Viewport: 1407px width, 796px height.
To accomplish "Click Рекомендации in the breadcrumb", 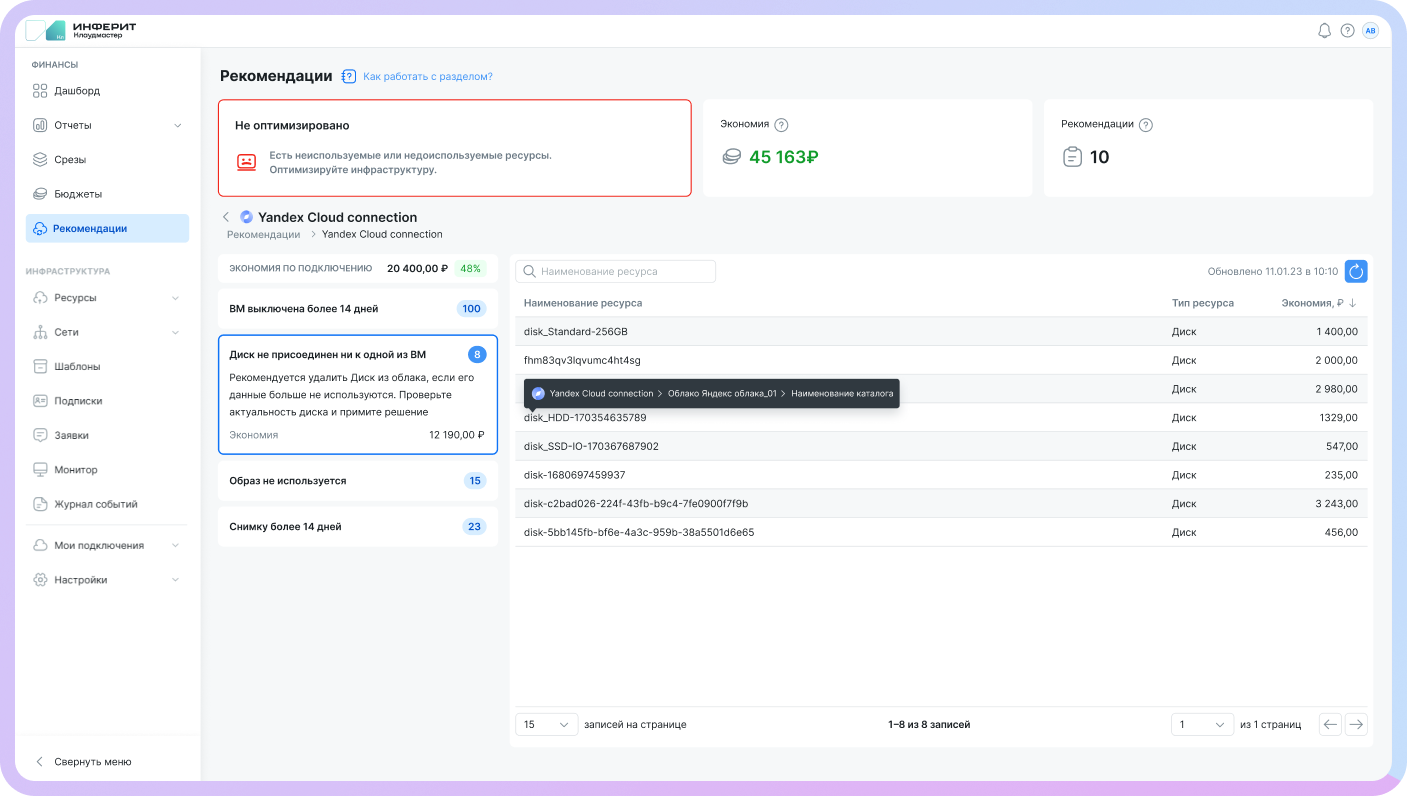I will tap(263, 234).
